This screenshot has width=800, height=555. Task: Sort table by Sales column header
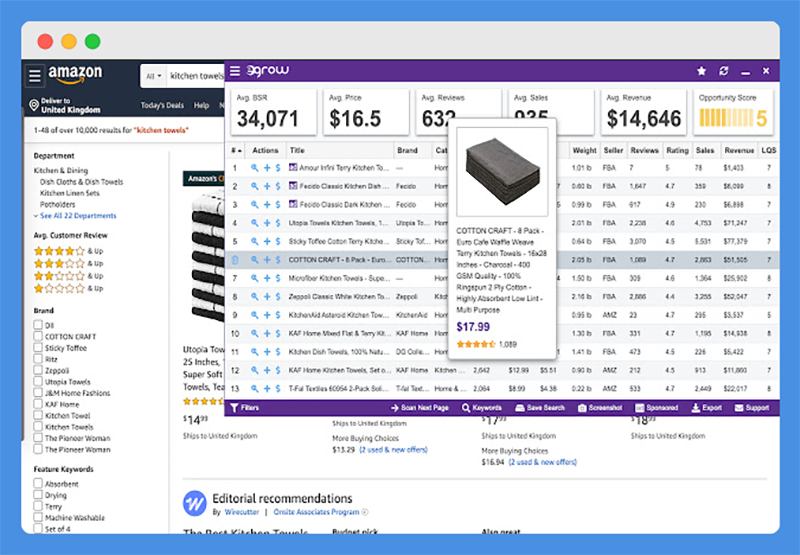pos(705,150)
